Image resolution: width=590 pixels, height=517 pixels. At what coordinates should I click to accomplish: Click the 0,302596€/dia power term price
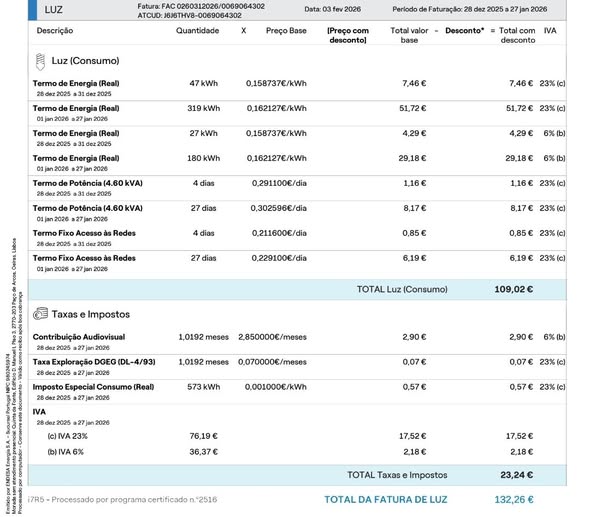(278, 208)
